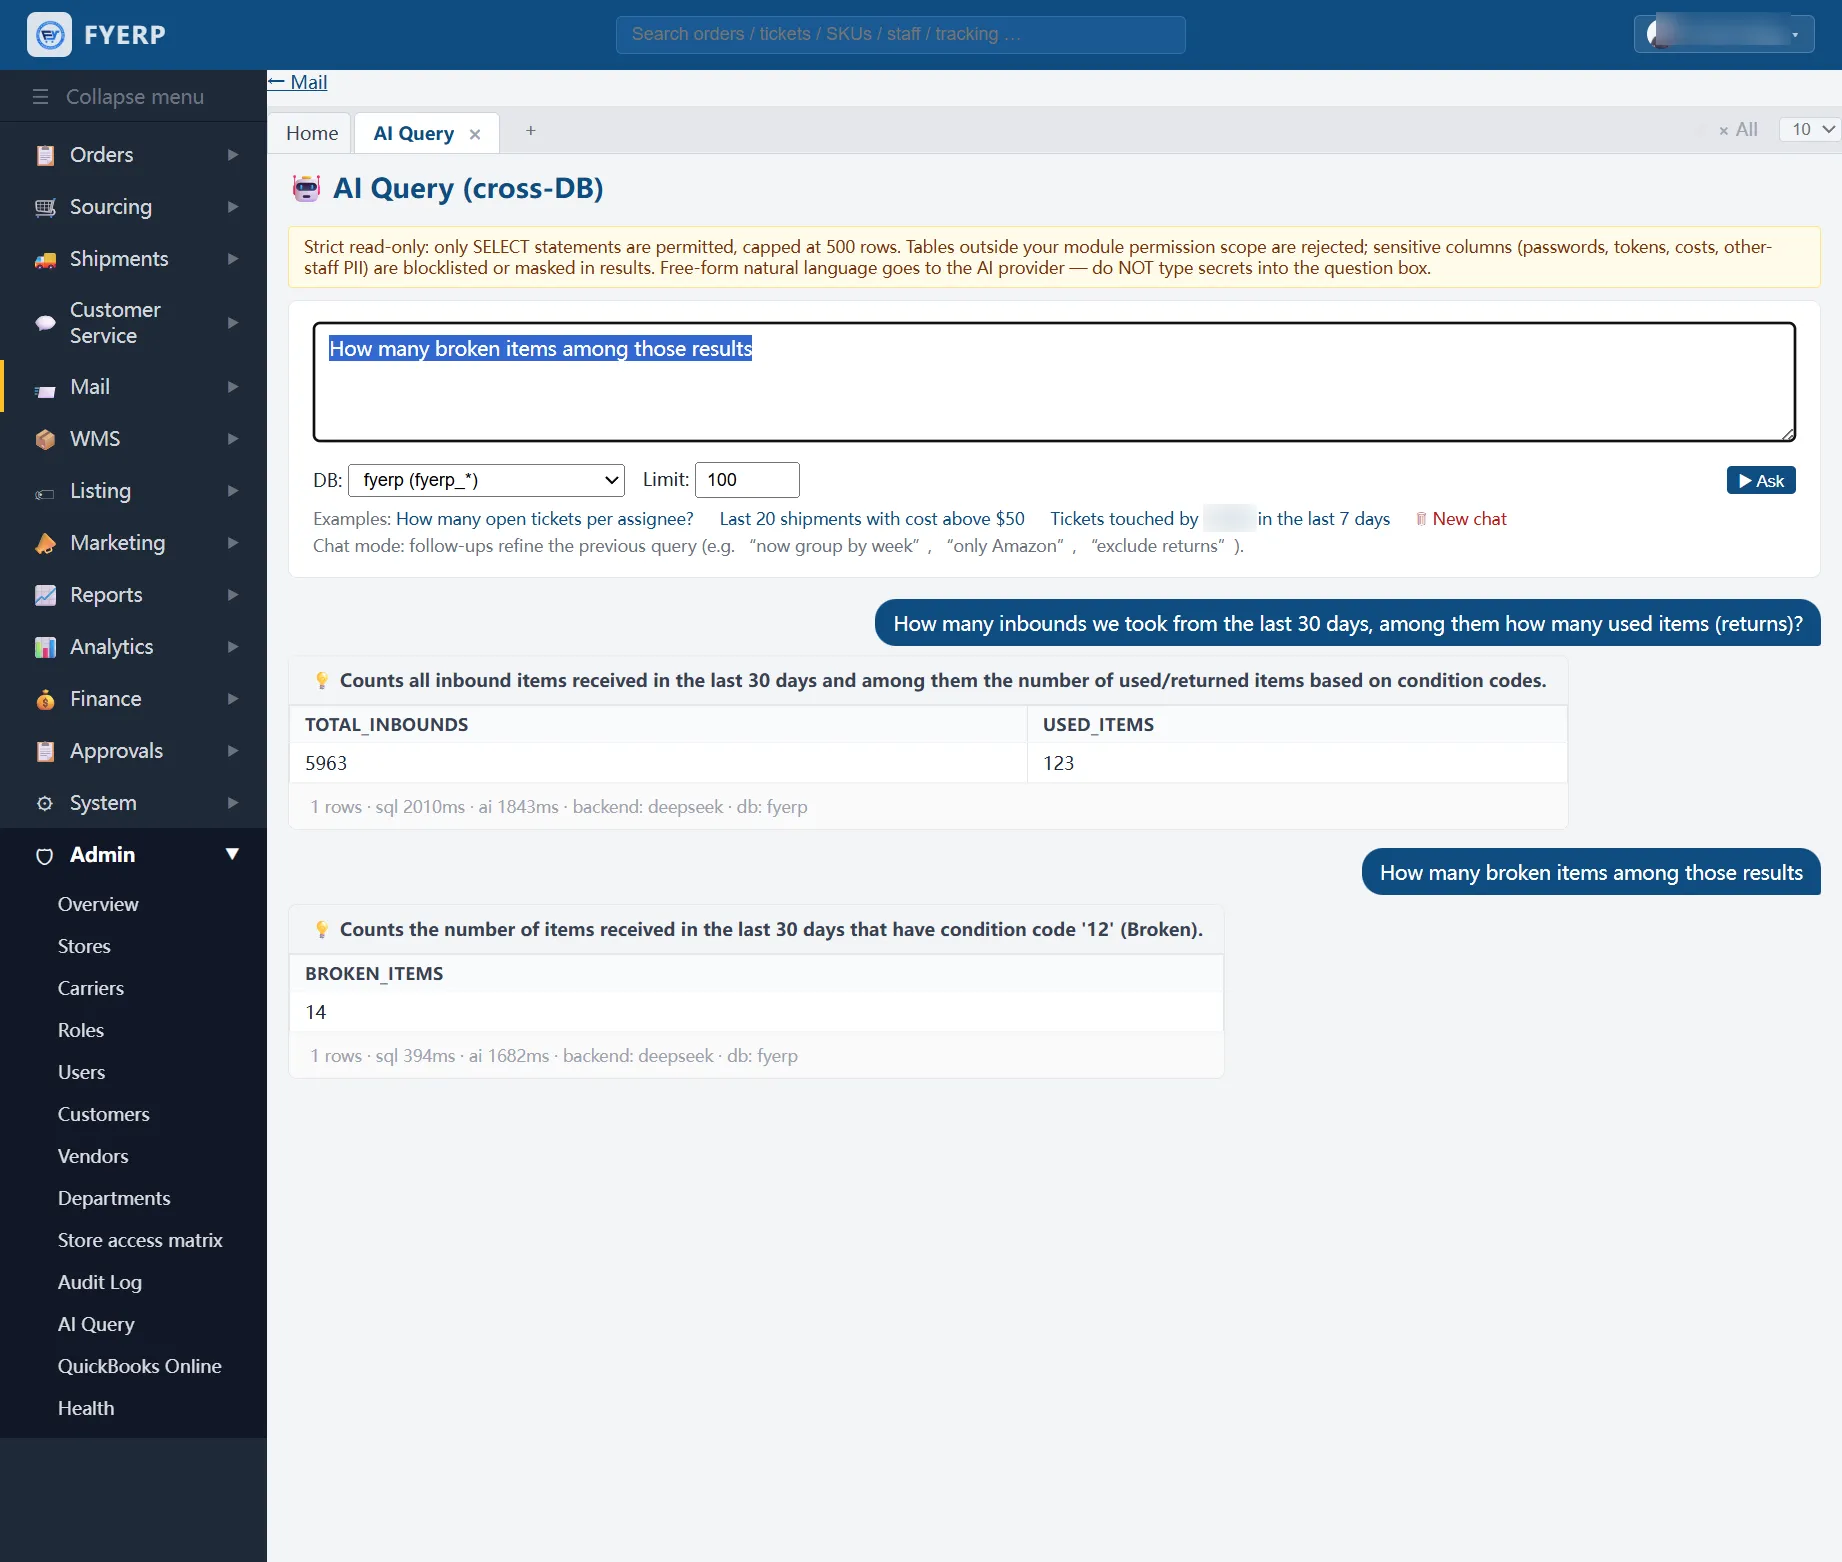Click the Sourcing sidebar icon

tap(45, 207)
